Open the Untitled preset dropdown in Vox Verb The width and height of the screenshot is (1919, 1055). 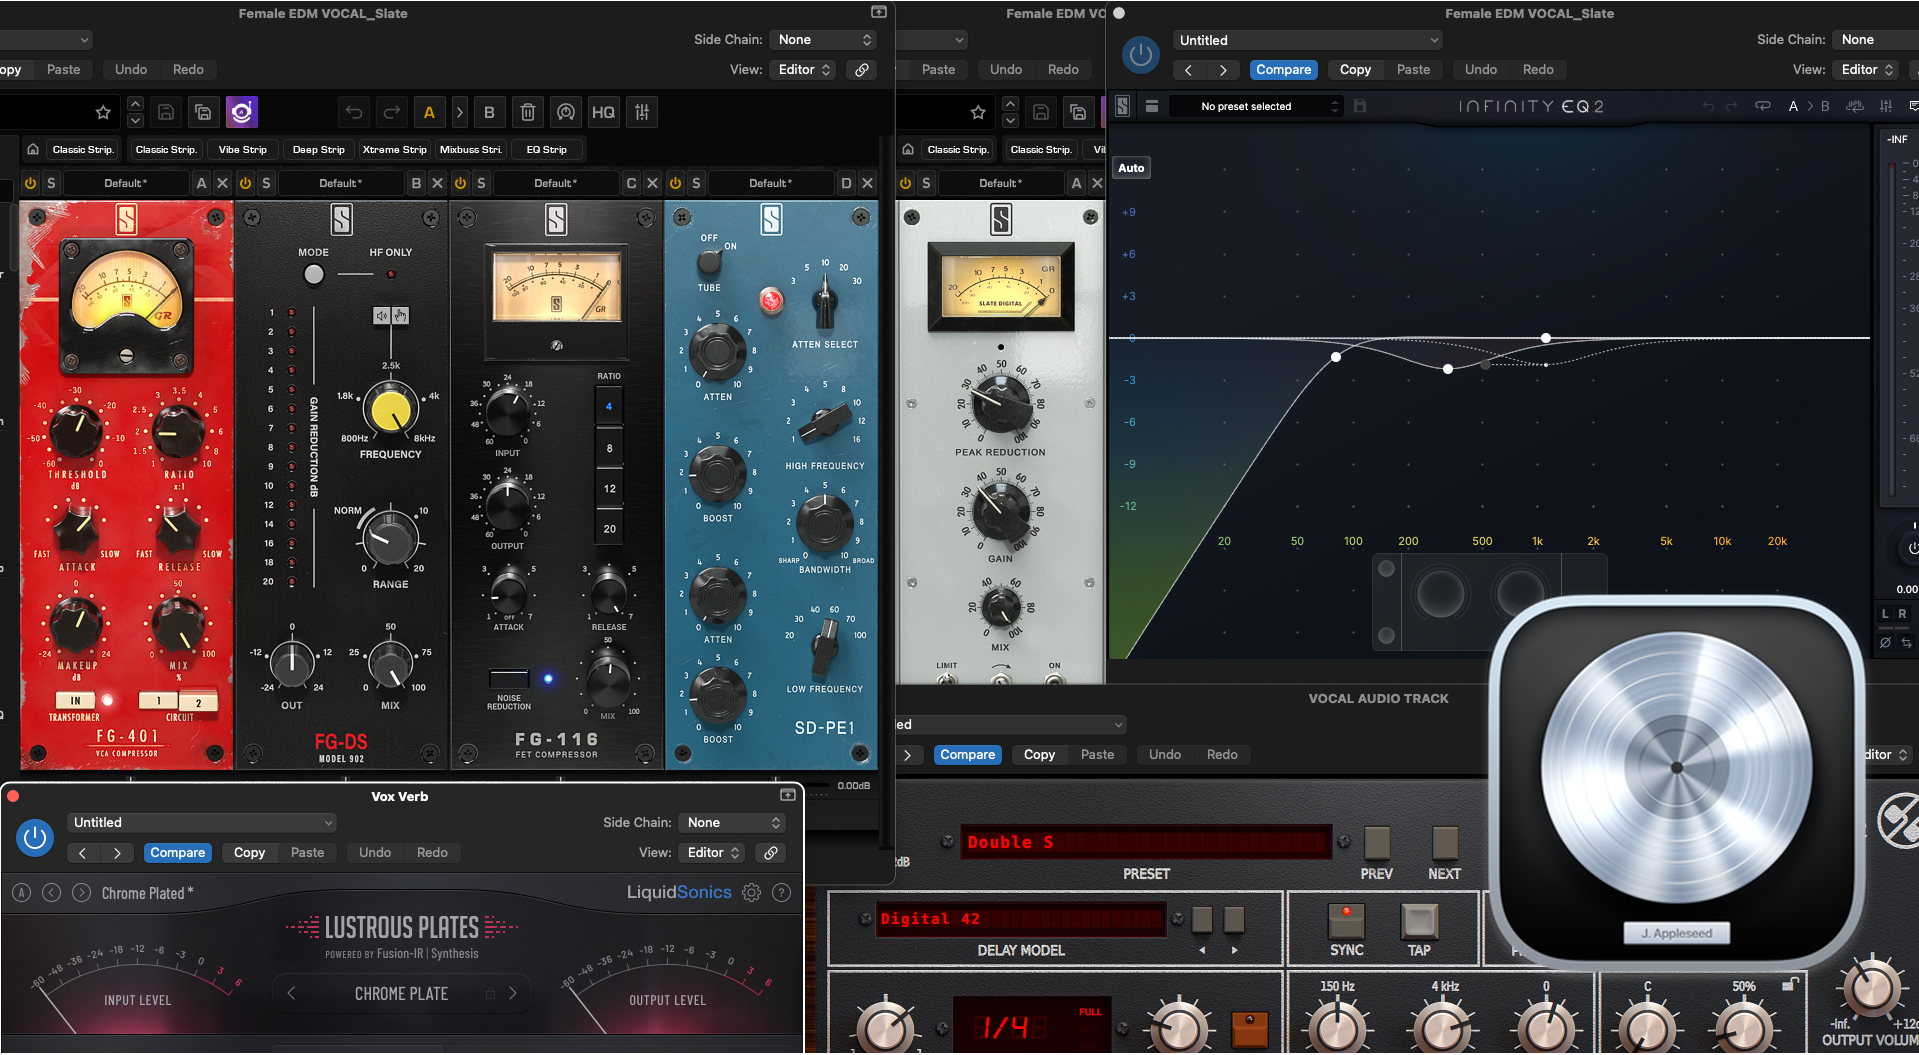[x=201, y=822]
